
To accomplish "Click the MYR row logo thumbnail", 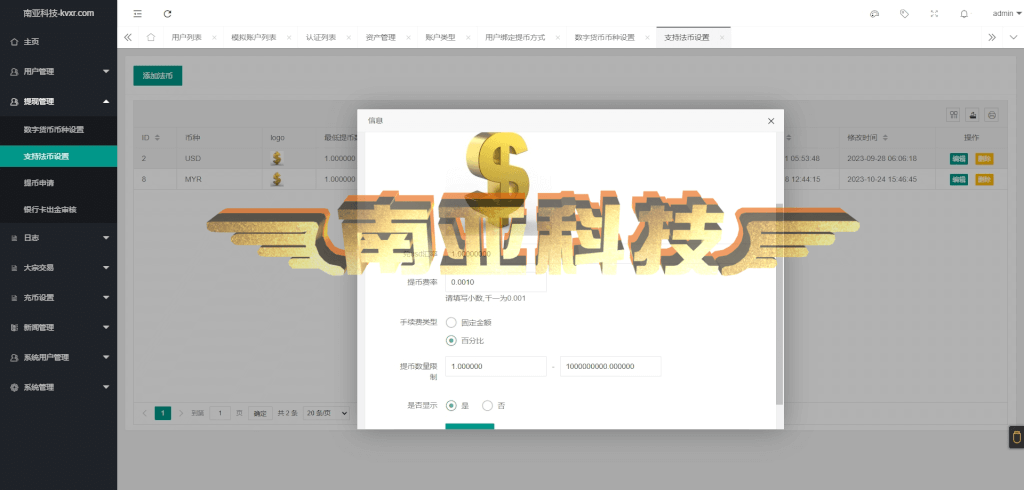I will [277, 179].
